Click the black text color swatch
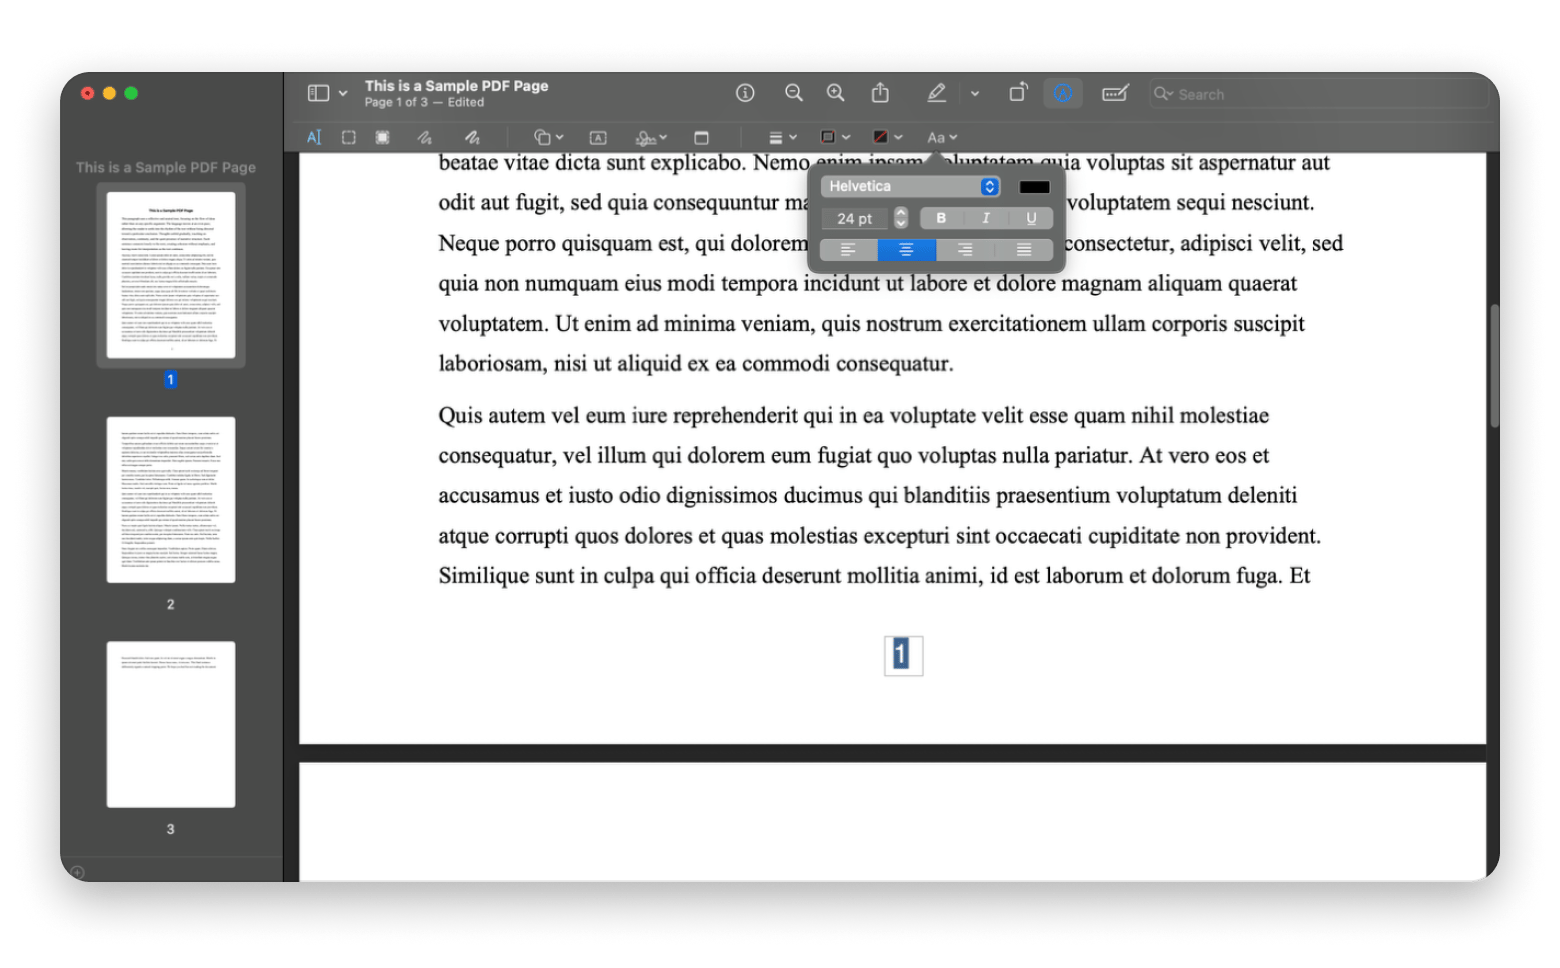Viewport: 1560px width, 968px height. [x=1034, y=187]
